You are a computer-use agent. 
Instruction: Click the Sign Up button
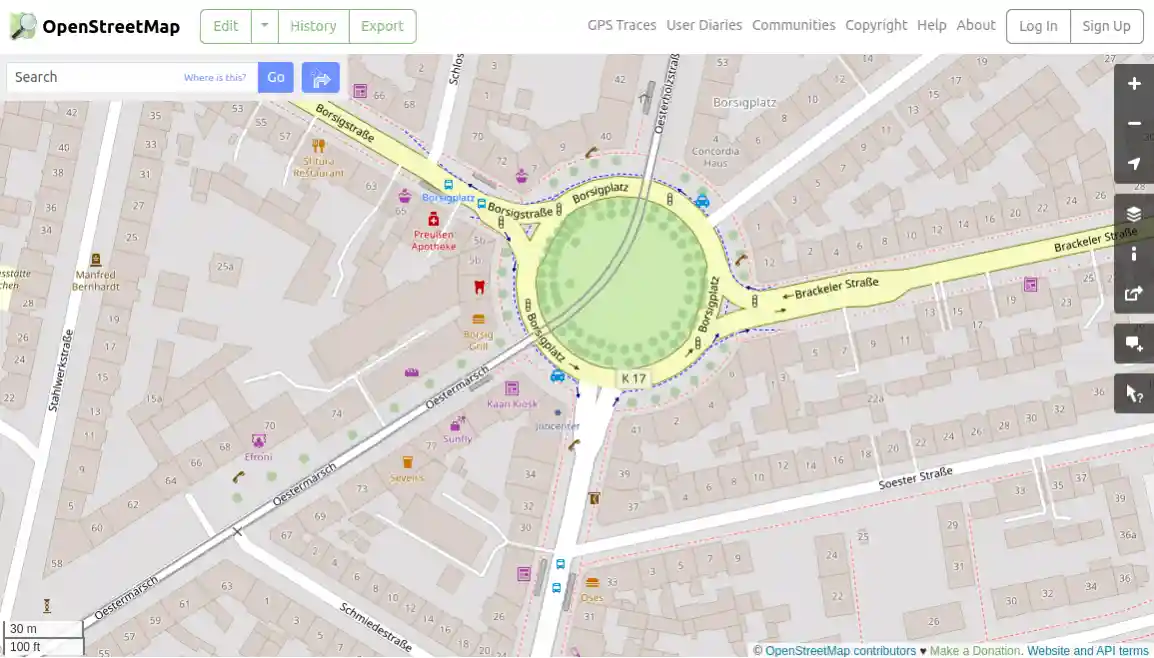(x=1106, y=26)
